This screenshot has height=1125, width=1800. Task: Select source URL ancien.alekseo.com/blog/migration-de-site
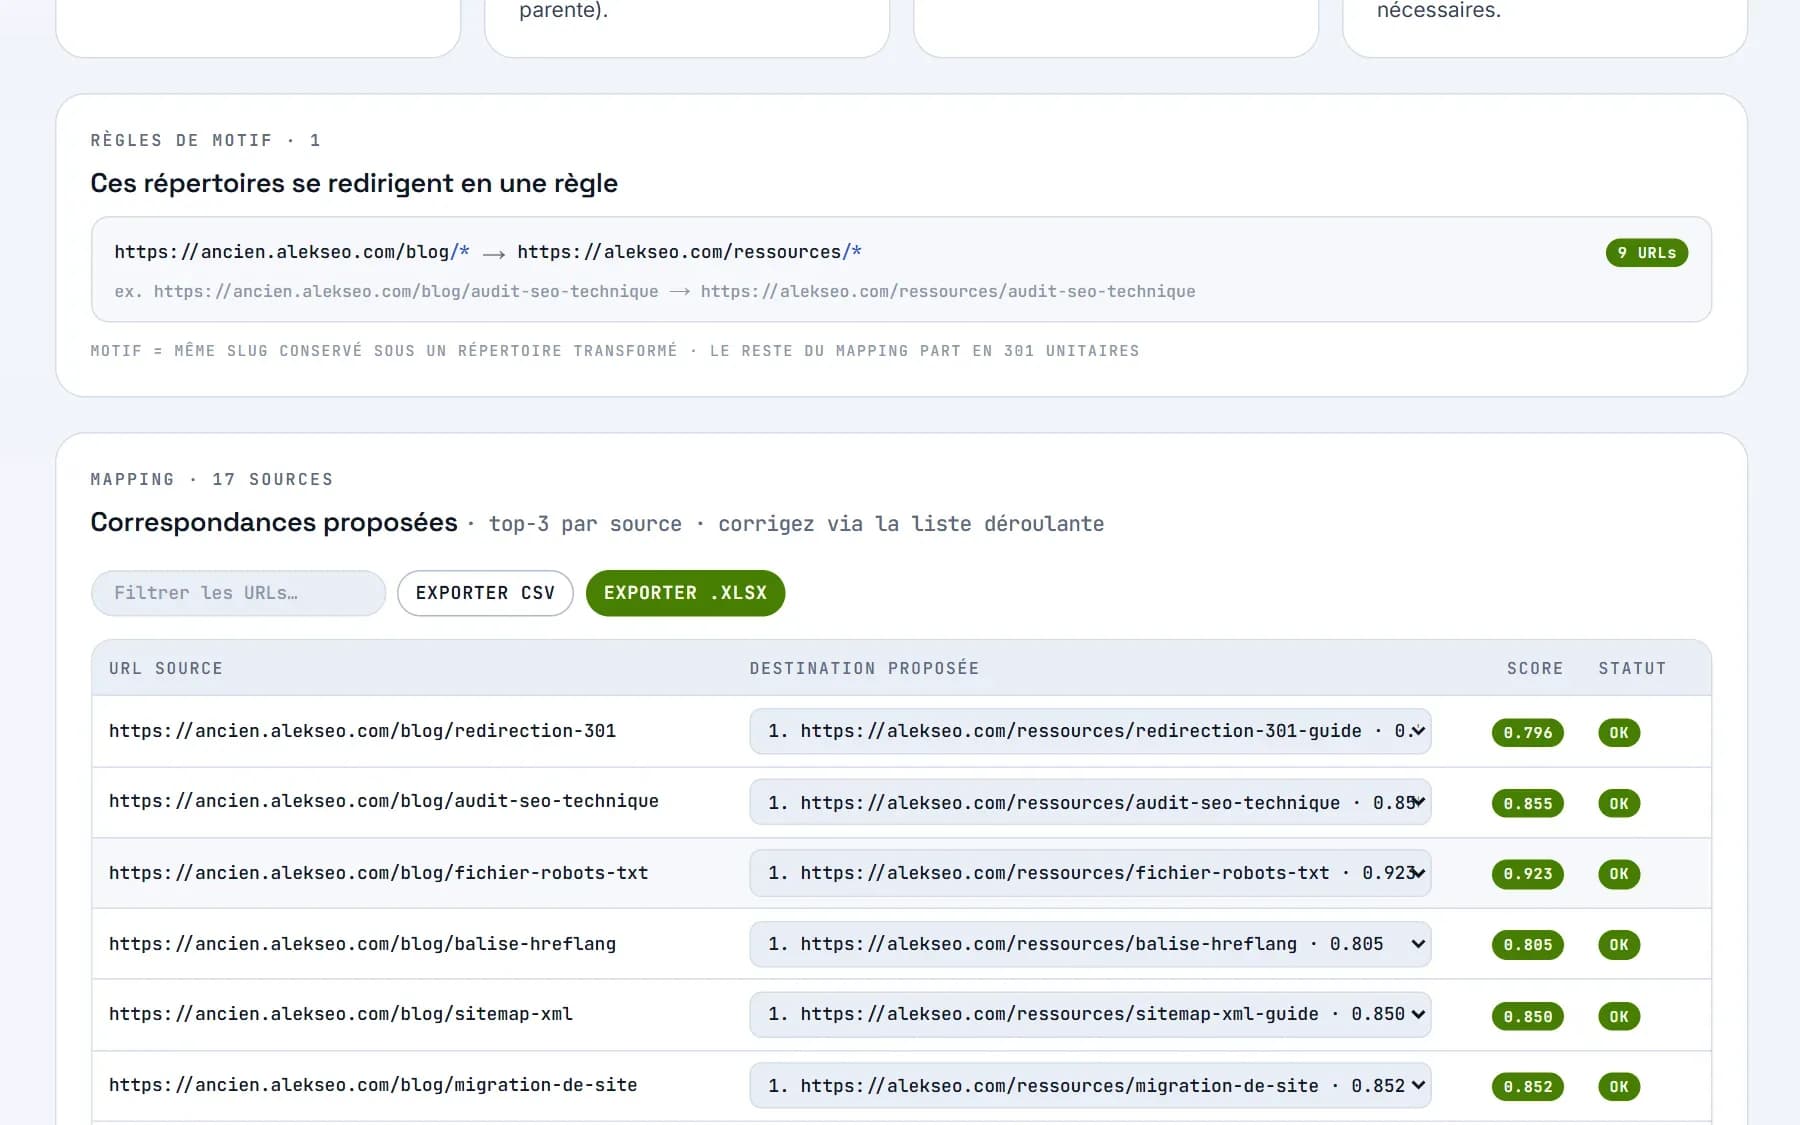[373, 1085]
